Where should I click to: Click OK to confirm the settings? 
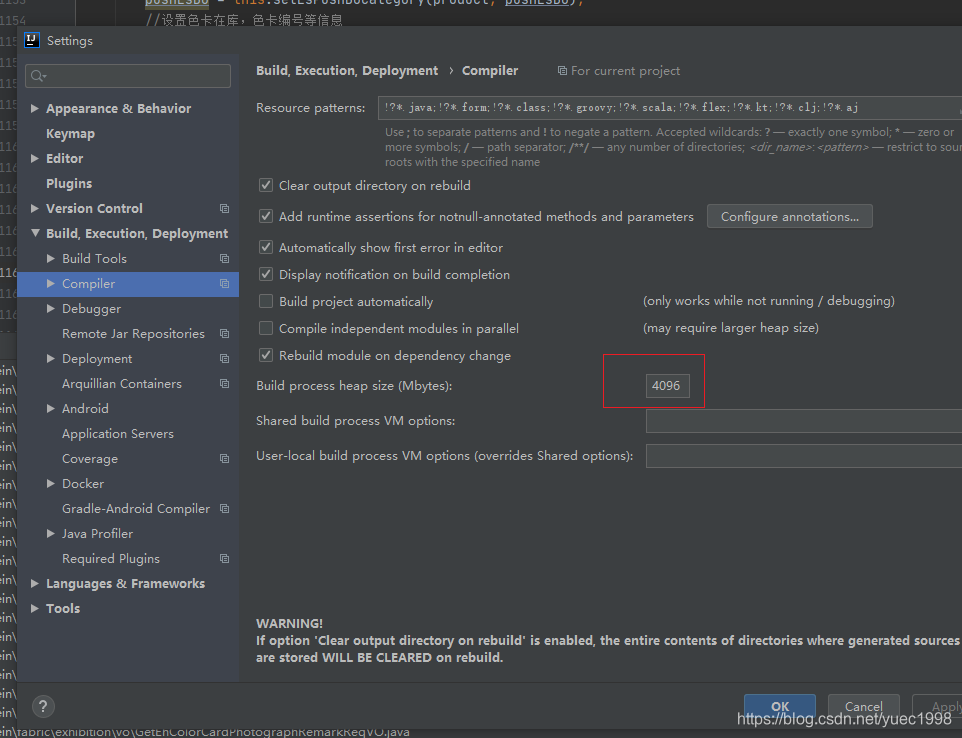coord(779,706)
